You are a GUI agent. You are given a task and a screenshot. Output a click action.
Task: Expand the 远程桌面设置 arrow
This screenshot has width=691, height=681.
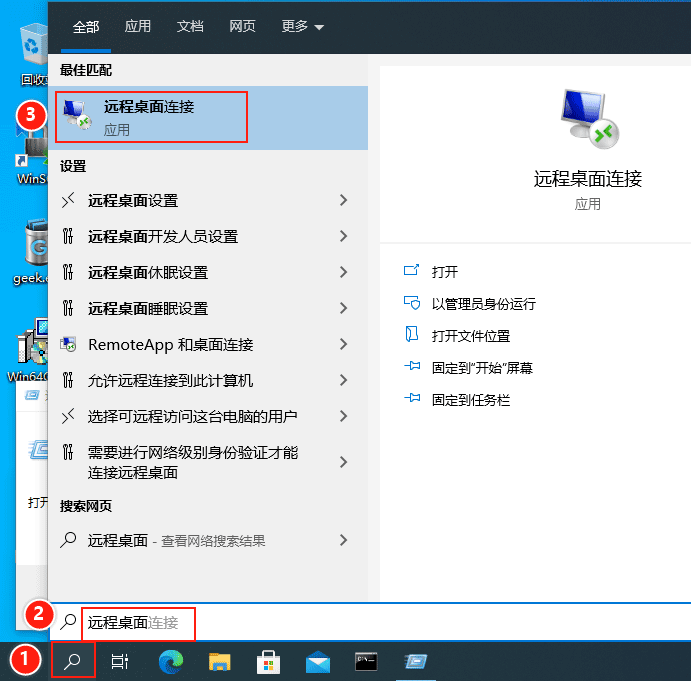344,201
